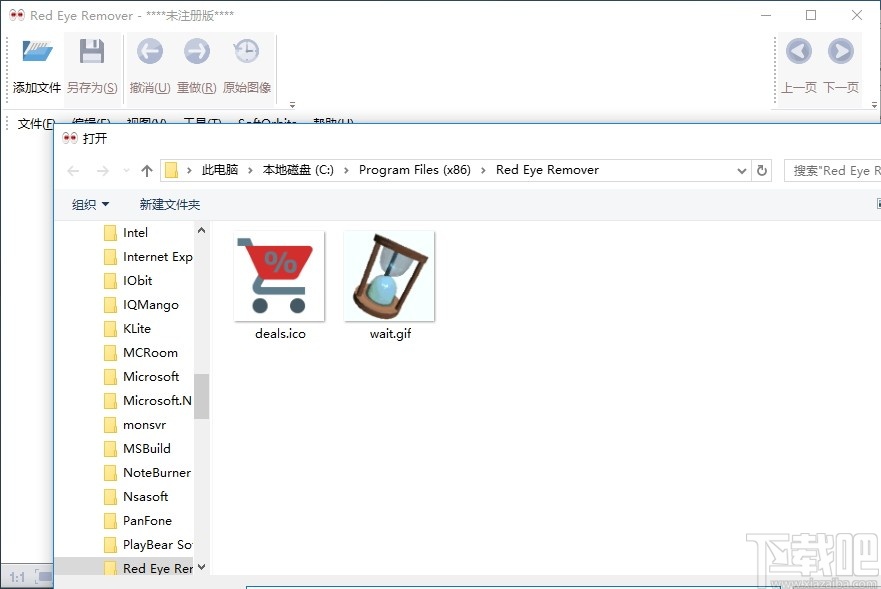Viewport: 881px width, 589px height.
Task: Click the Original Image (原始图像) clock icon
Action: point(247,52)
